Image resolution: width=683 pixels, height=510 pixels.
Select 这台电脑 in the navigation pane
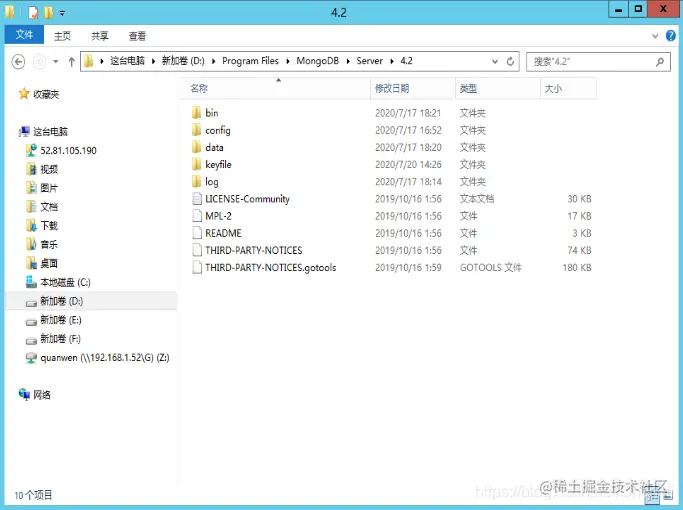point(51,132)
